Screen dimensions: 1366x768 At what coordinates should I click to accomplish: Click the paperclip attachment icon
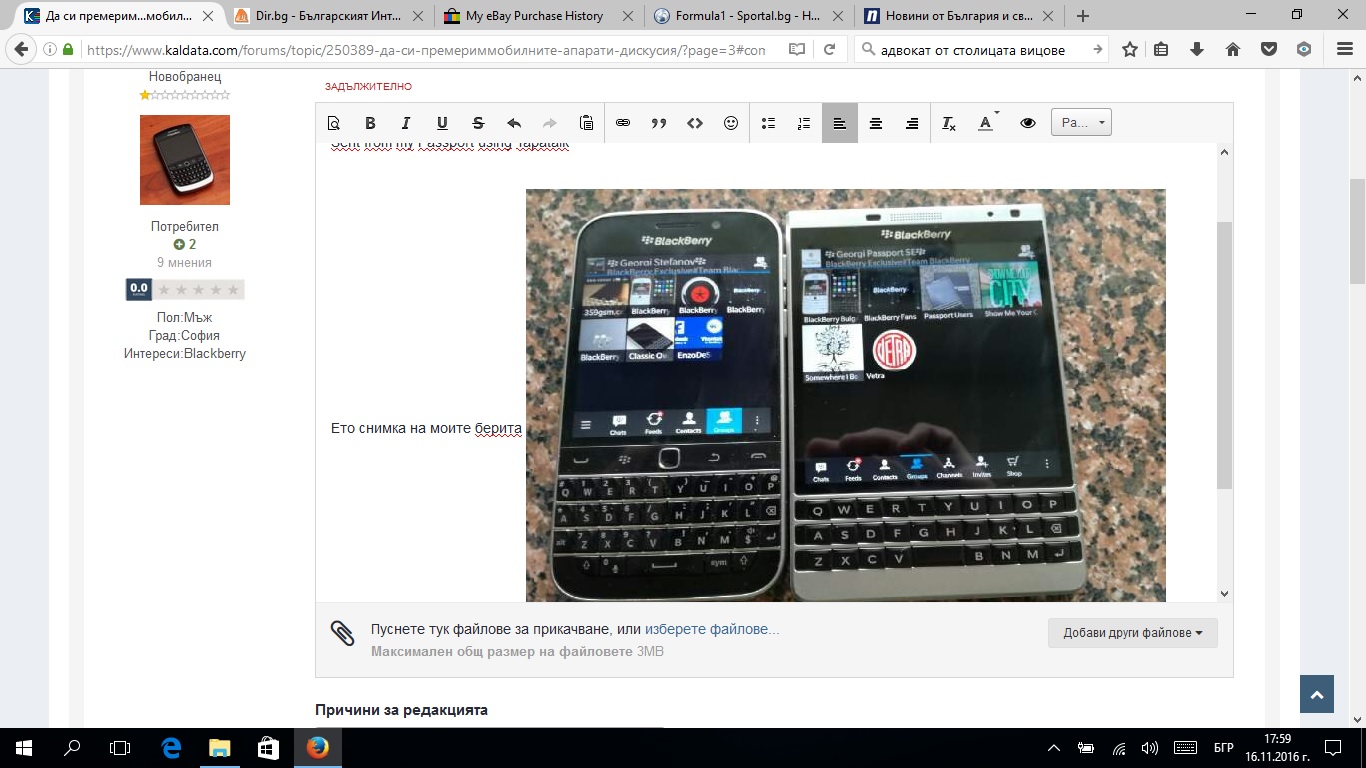pos(343,633)
